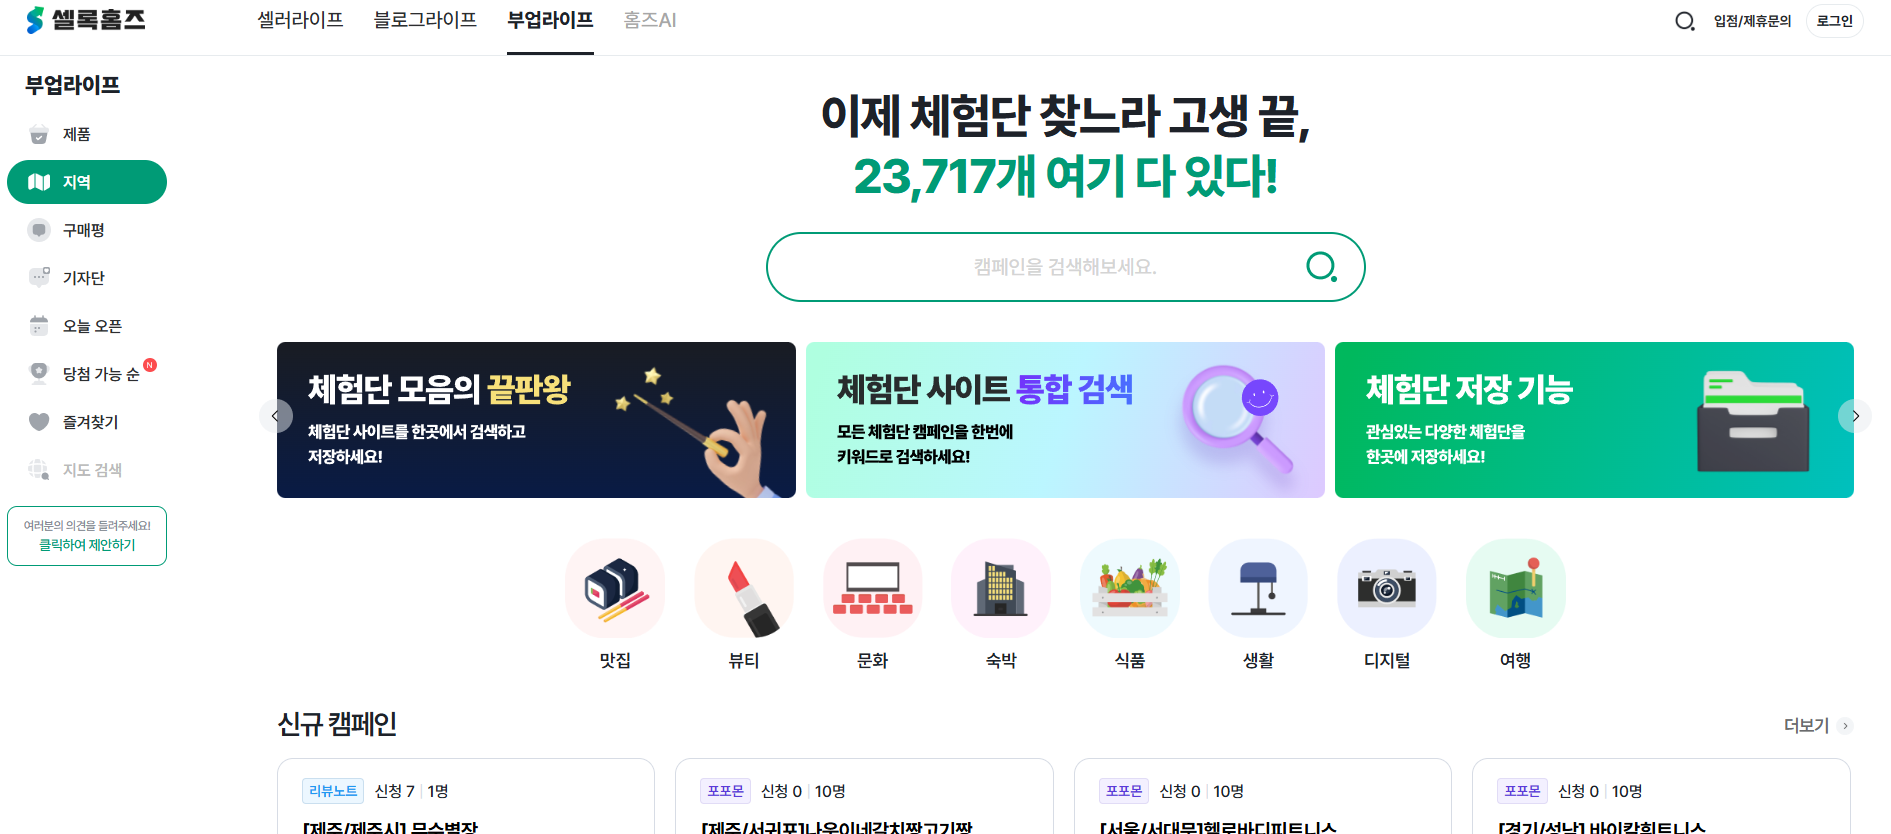Choose the 디지털 camera category icon
1891x834 pixels.
1387,588
